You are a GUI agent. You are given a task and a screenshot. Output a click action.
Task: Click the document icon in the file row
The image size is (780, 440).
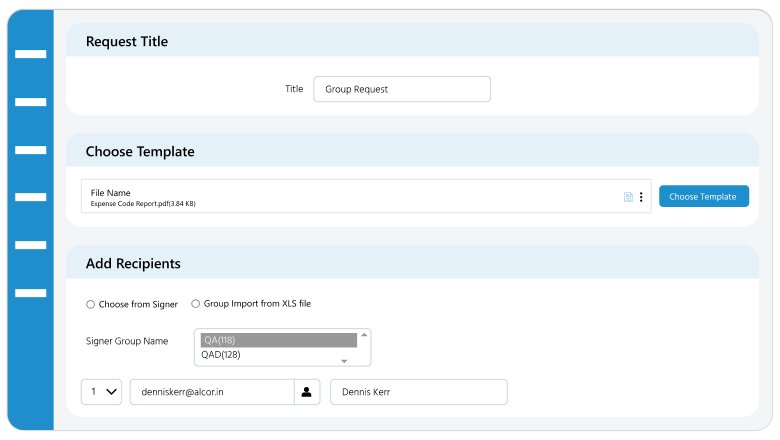628,197
